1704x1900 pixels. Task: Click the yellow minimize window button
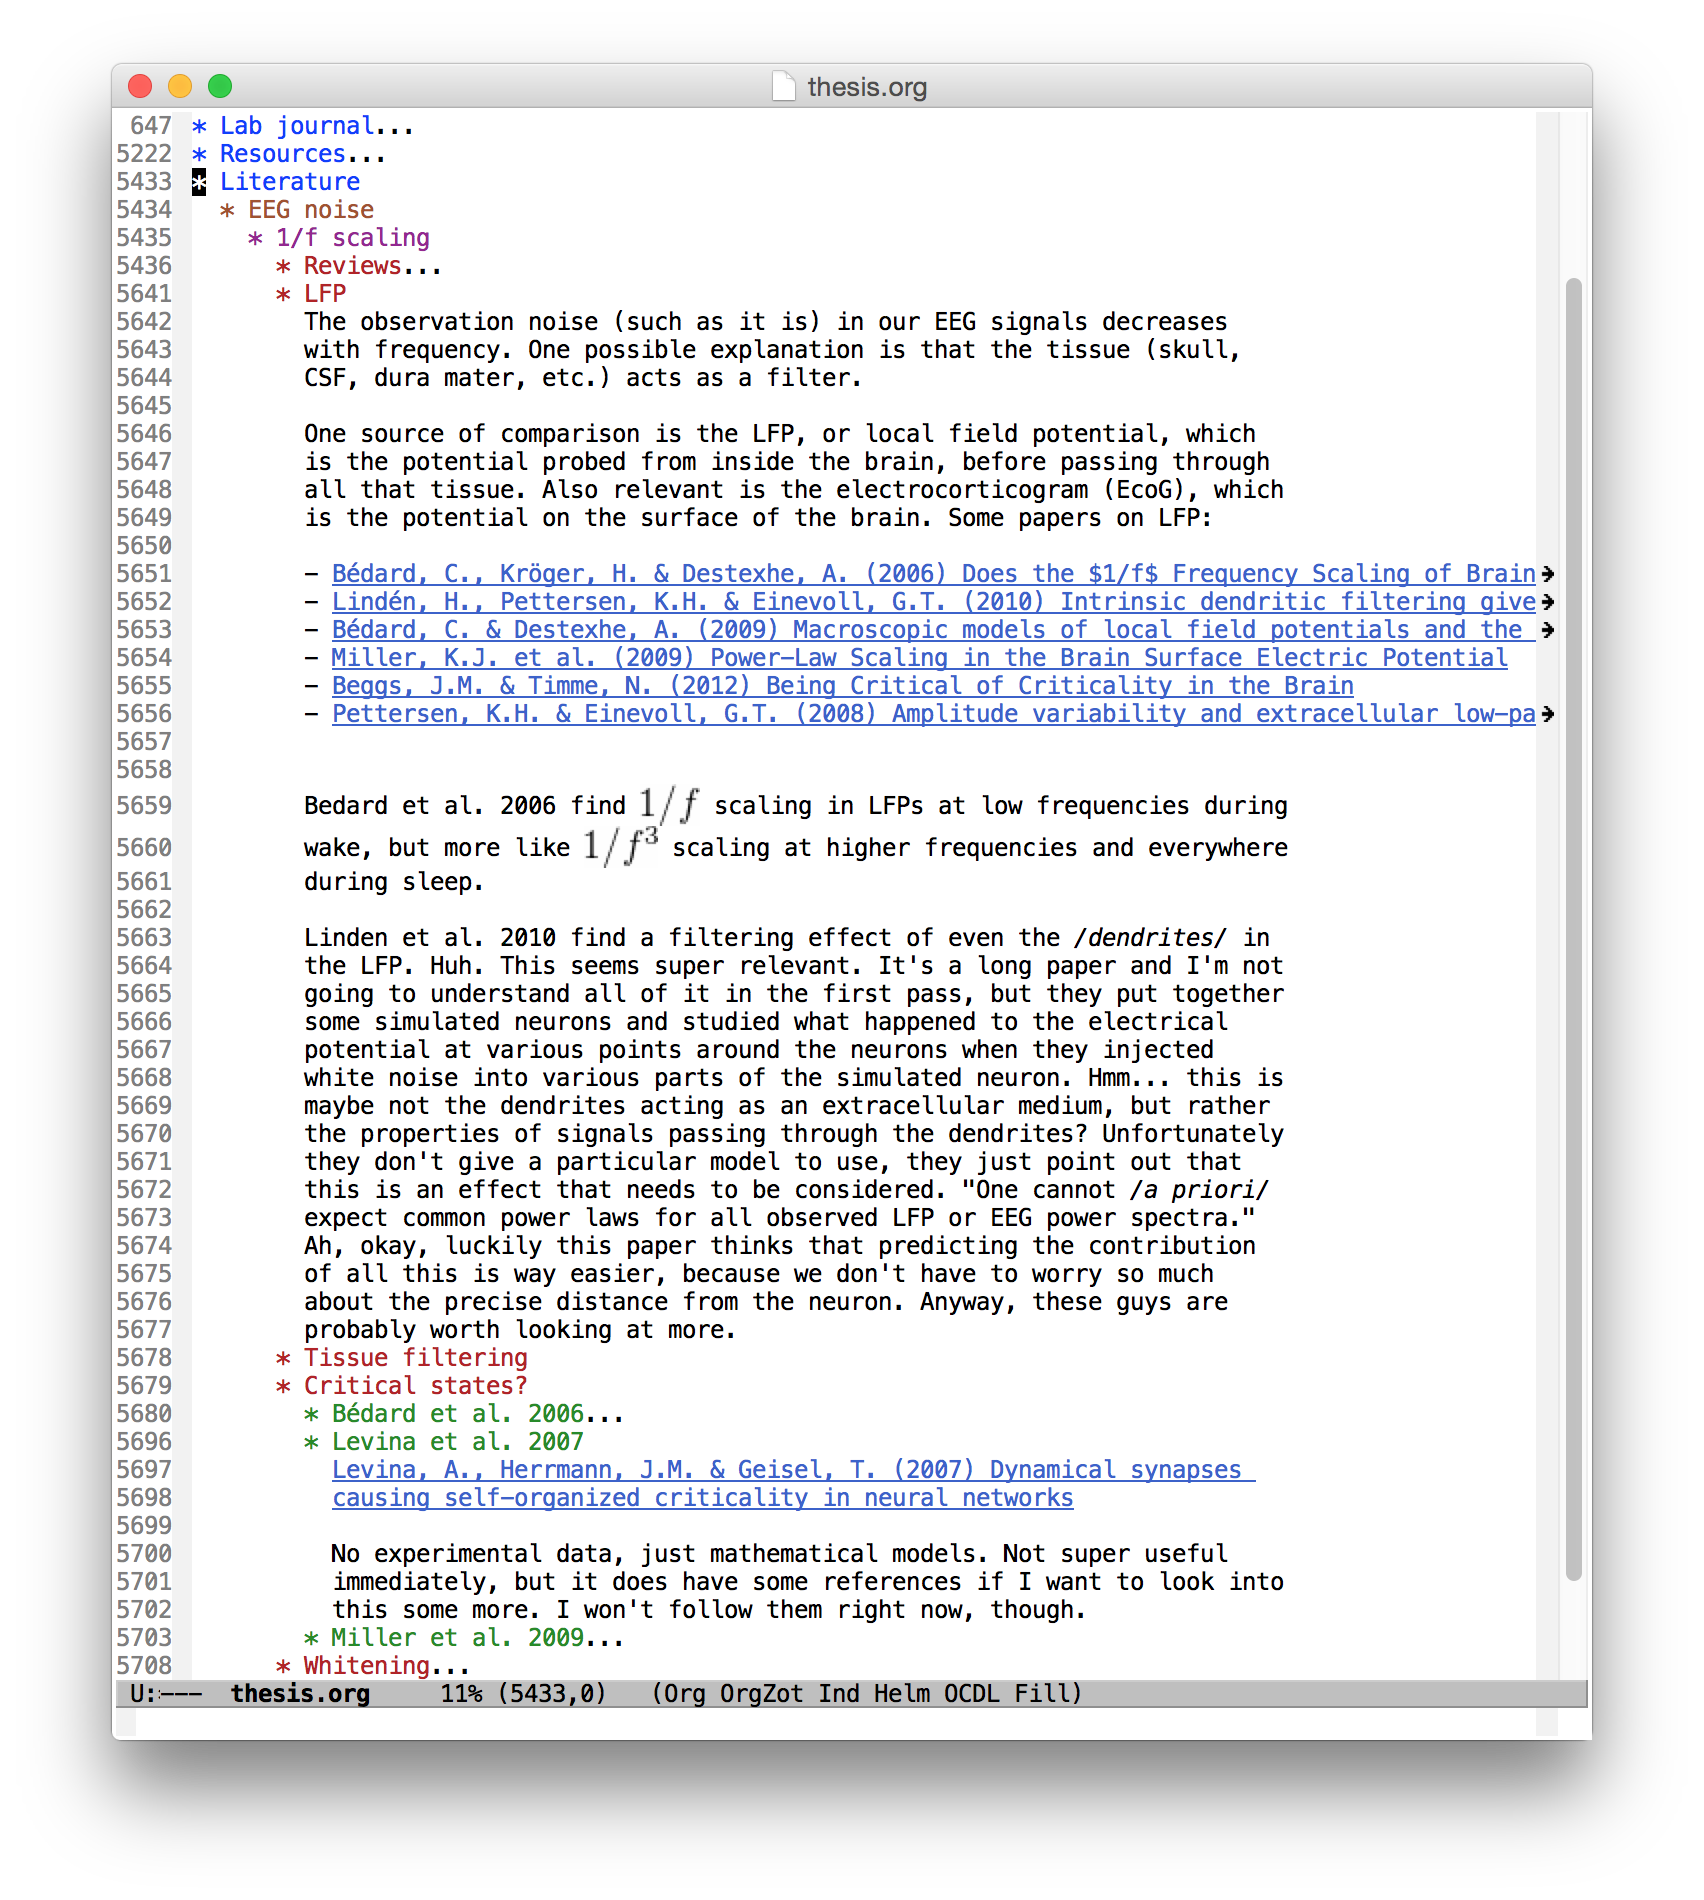tap(180, 87)
